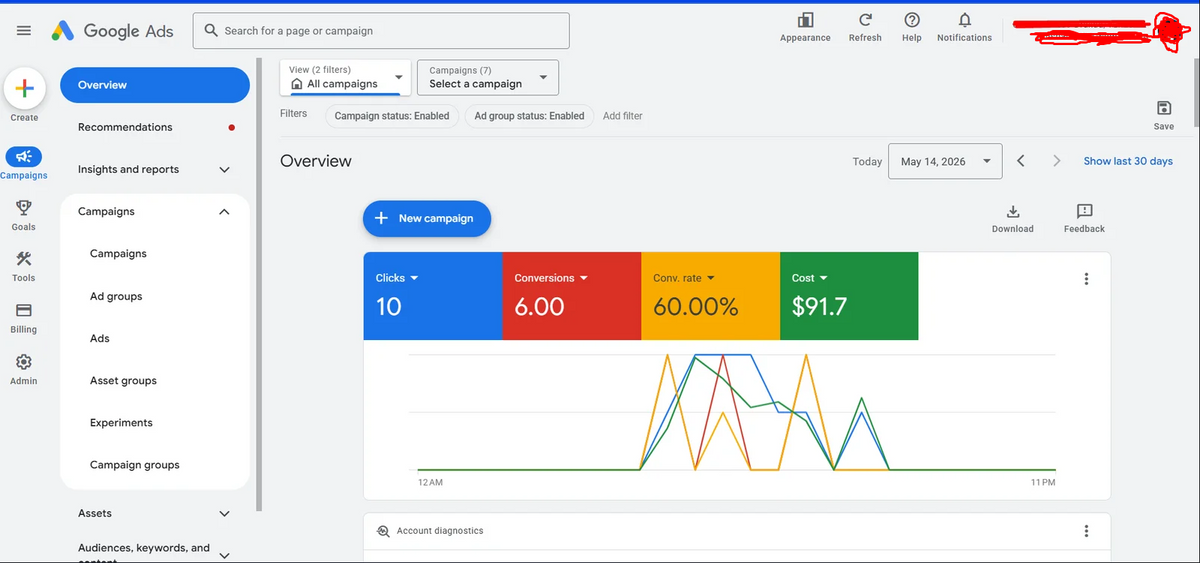
Task: Click the Account diagnostics card title
Action: click(440, 531)
